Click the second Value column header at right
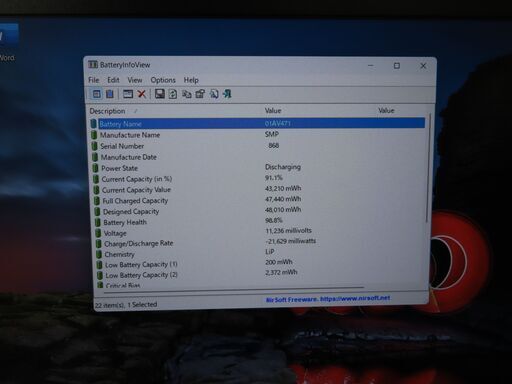The width and height of the screenshot is (512, 384). pyautogui.click(x=386, y=110)
